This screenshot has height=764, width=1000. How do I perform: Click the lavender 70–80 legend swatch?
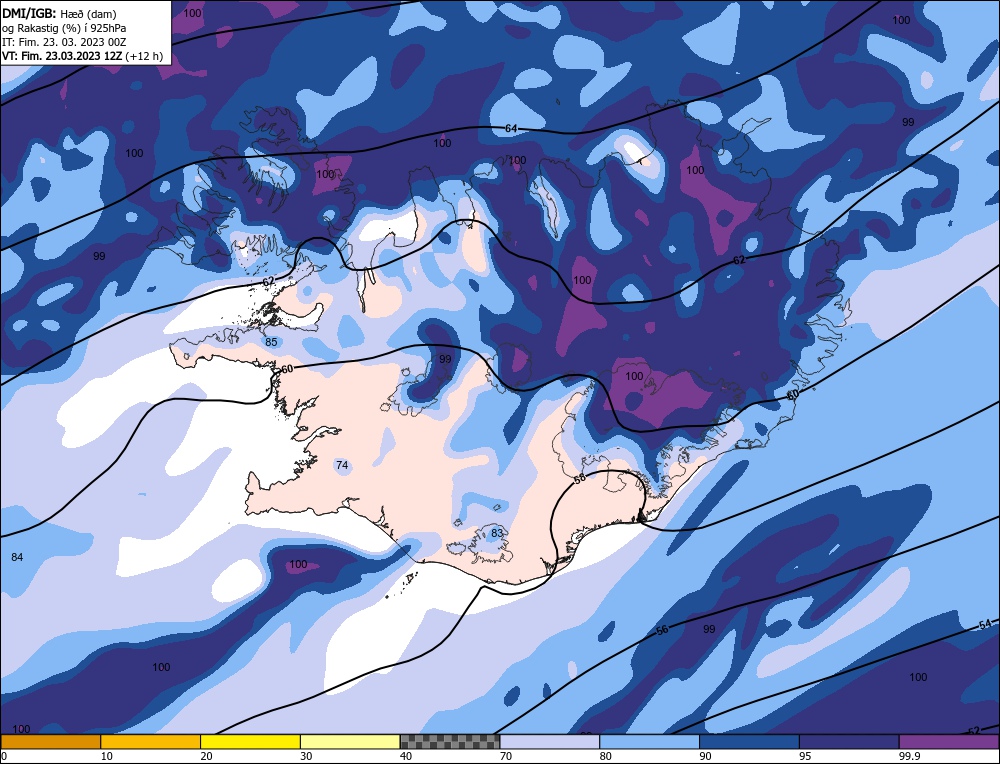[550, 741]
